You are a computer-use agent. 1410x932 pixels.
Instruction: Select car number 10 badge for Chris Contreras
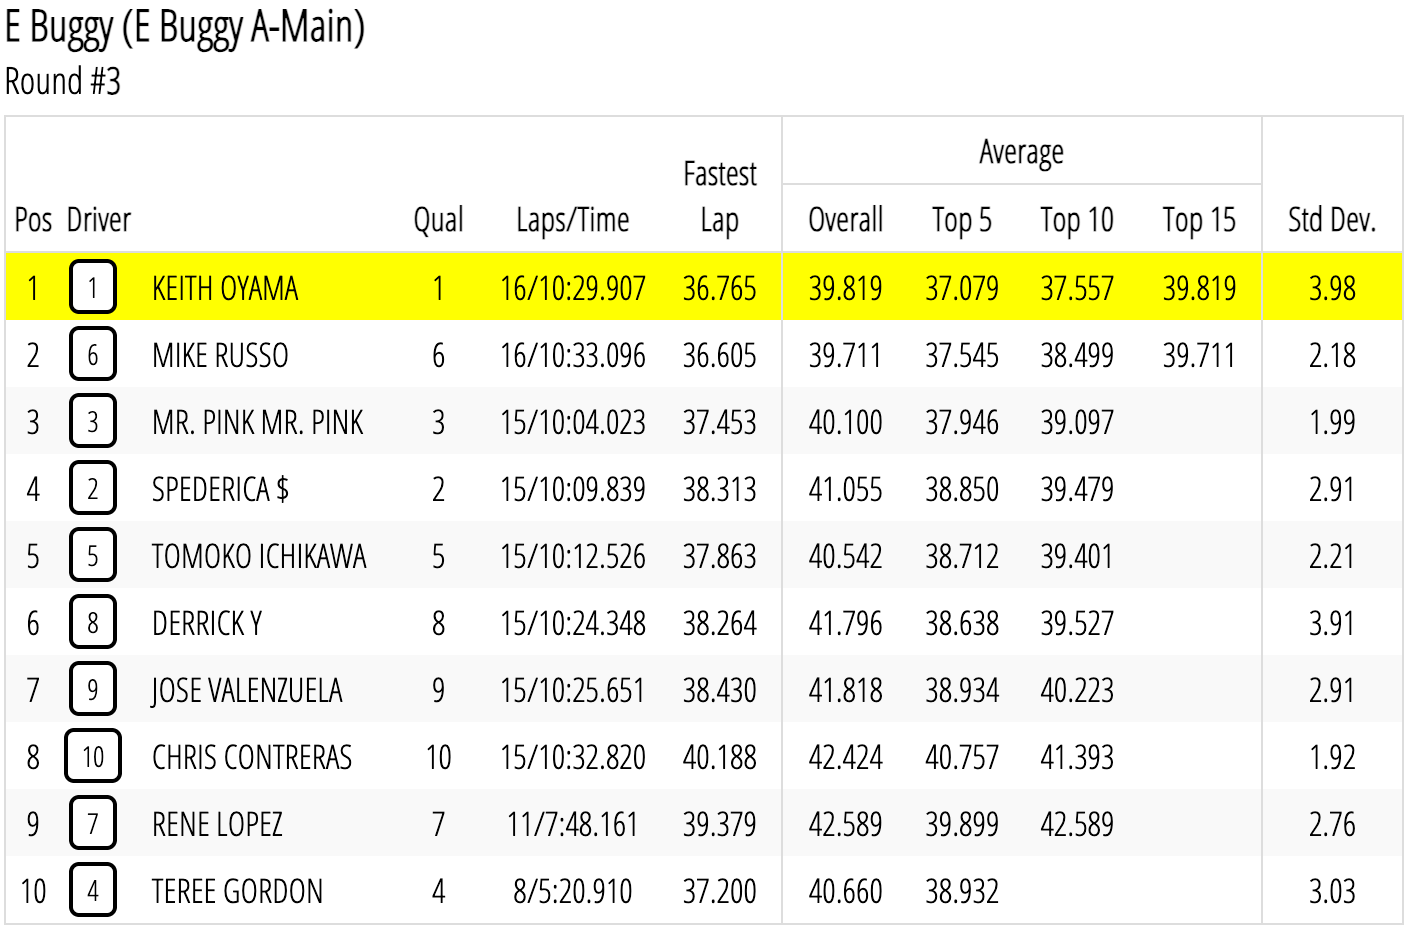[x=93, y=756]
